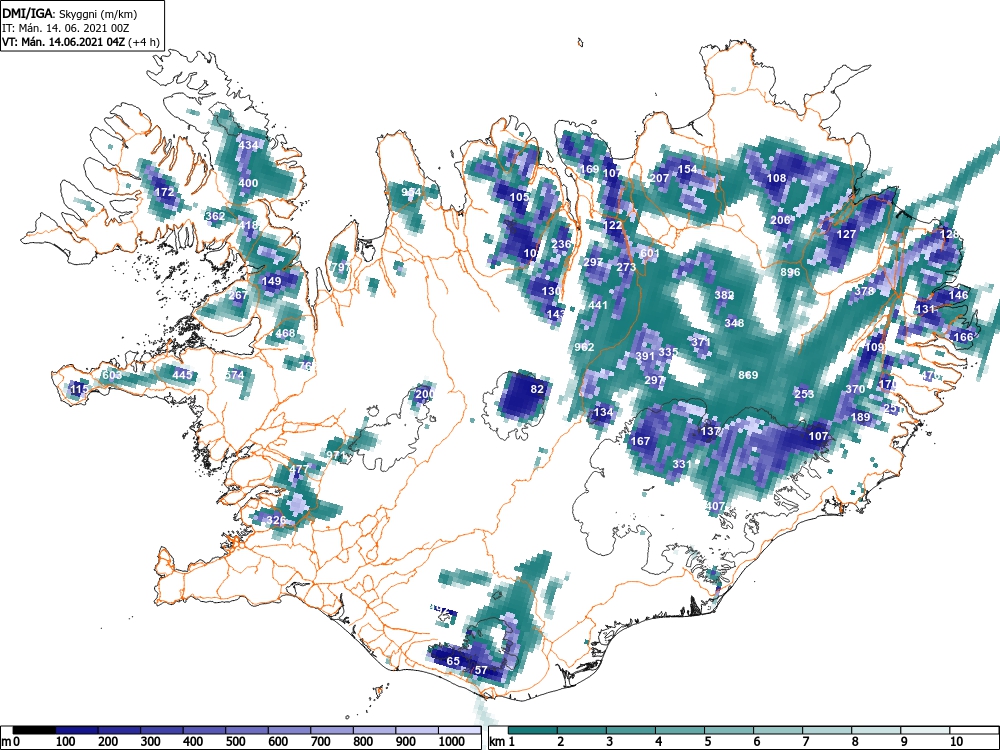Click the visibility value 207 on the map
This screenshot has width=1000, height=750.
(659, 178)
